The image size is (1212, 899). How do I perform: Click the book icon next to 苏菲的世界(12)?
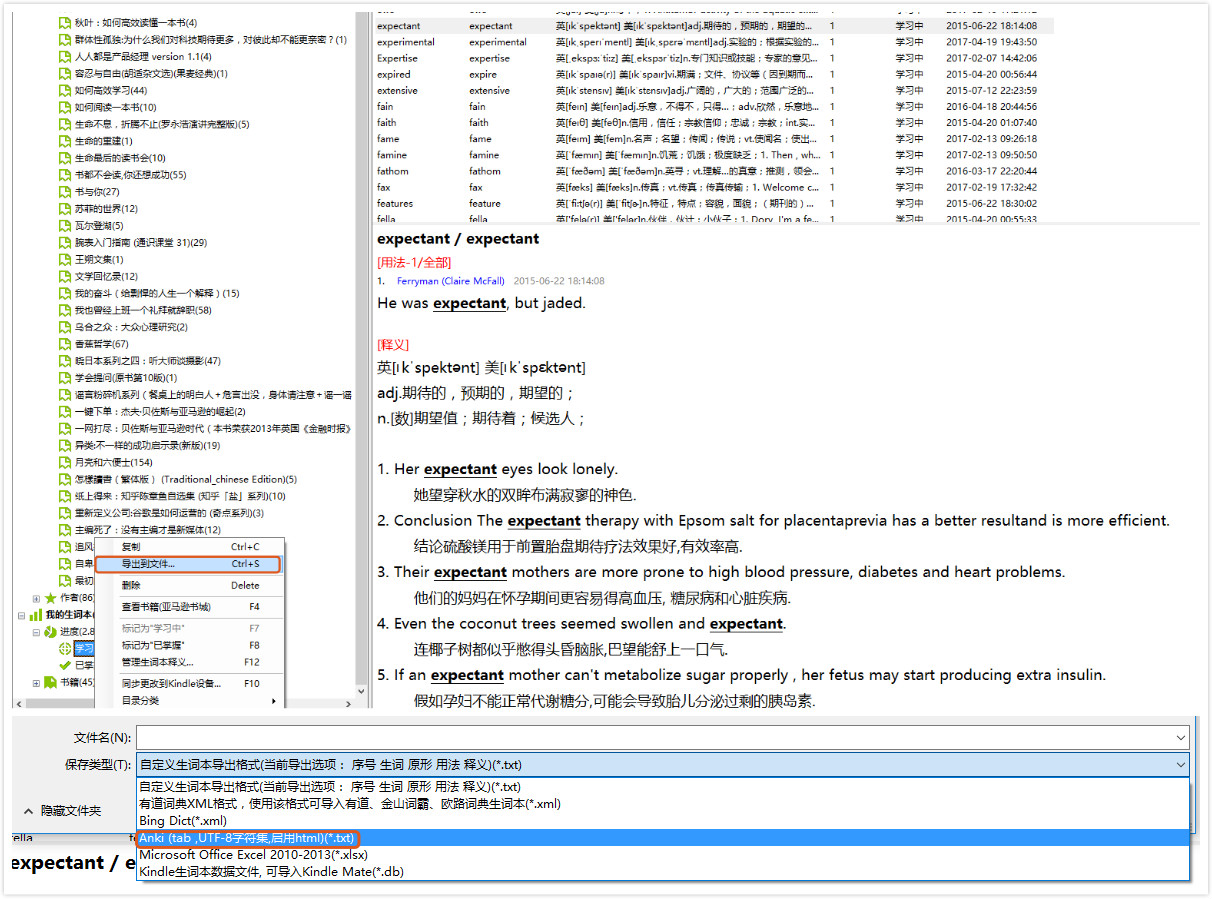65,208
